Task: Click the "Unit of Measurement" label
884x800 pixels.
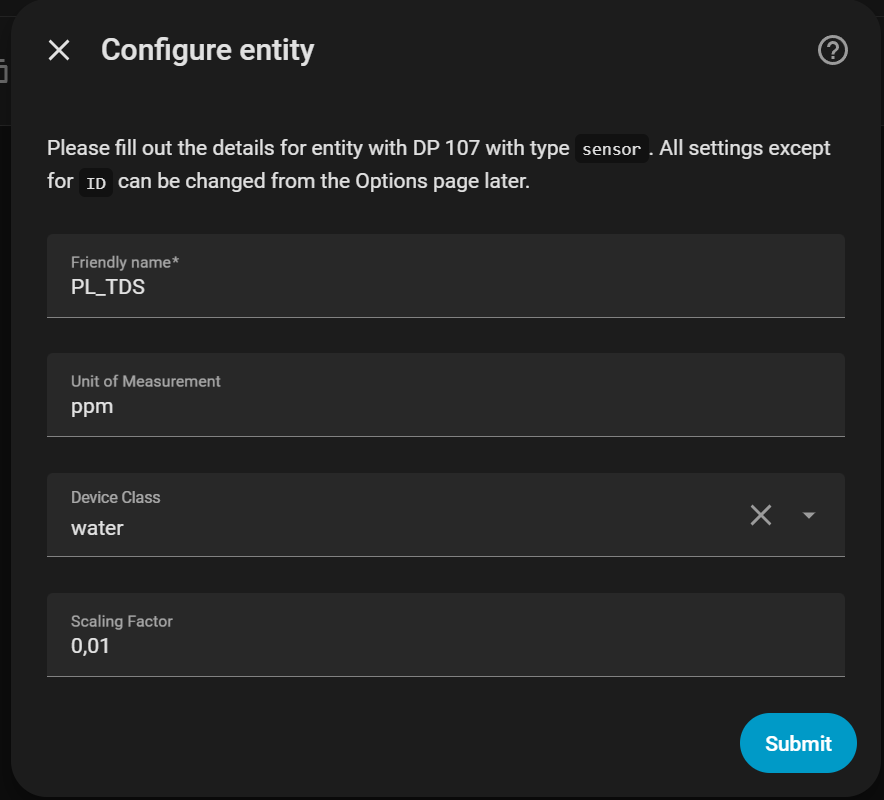Action: pyautogui.click(x=146, y=381)
